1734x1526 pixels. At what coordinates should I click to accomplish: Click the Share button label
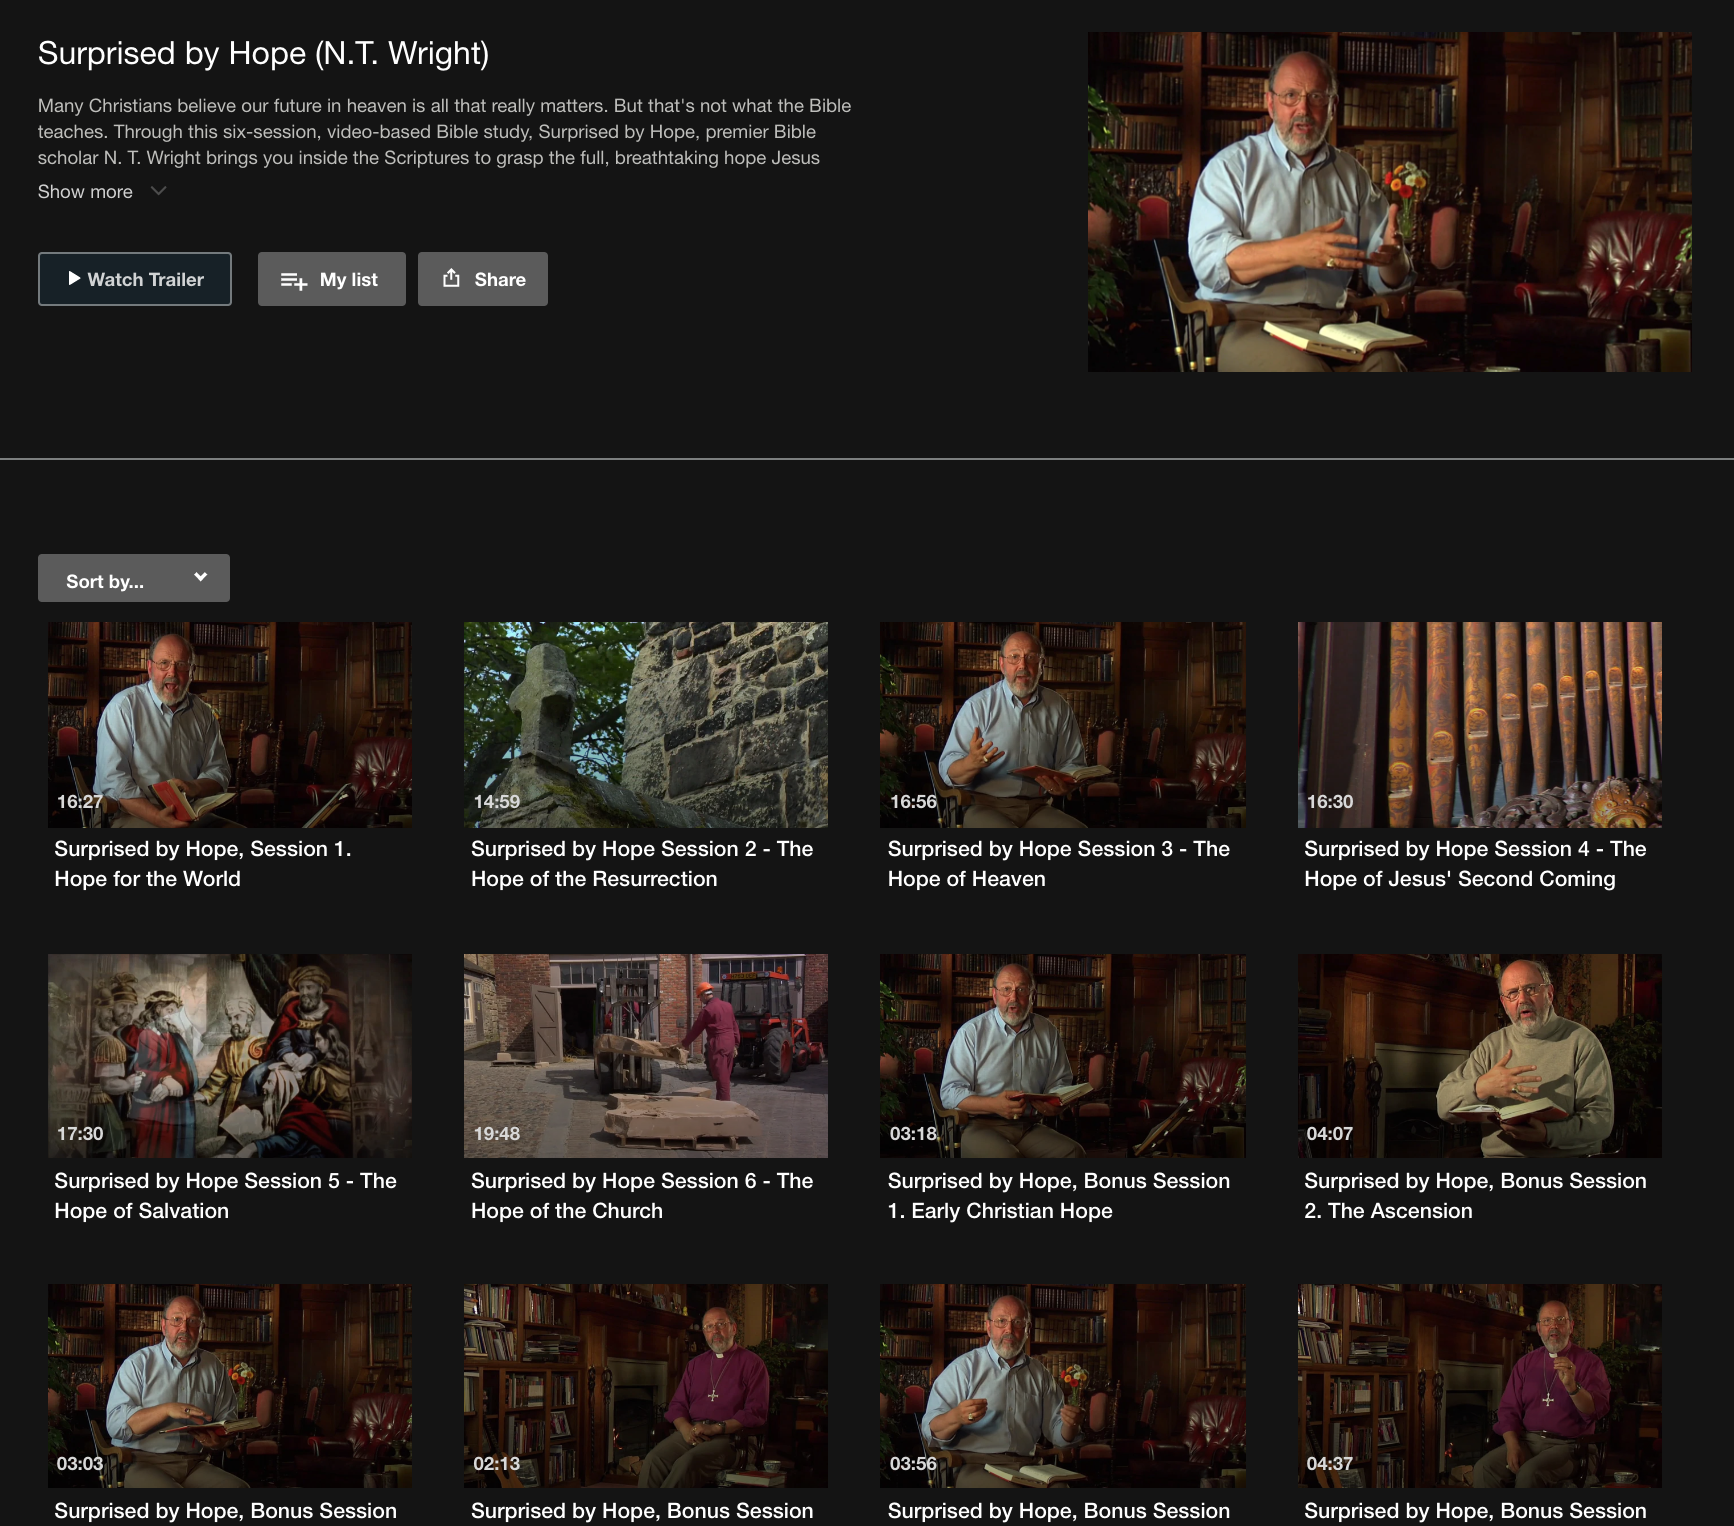[x=500, y=280]
